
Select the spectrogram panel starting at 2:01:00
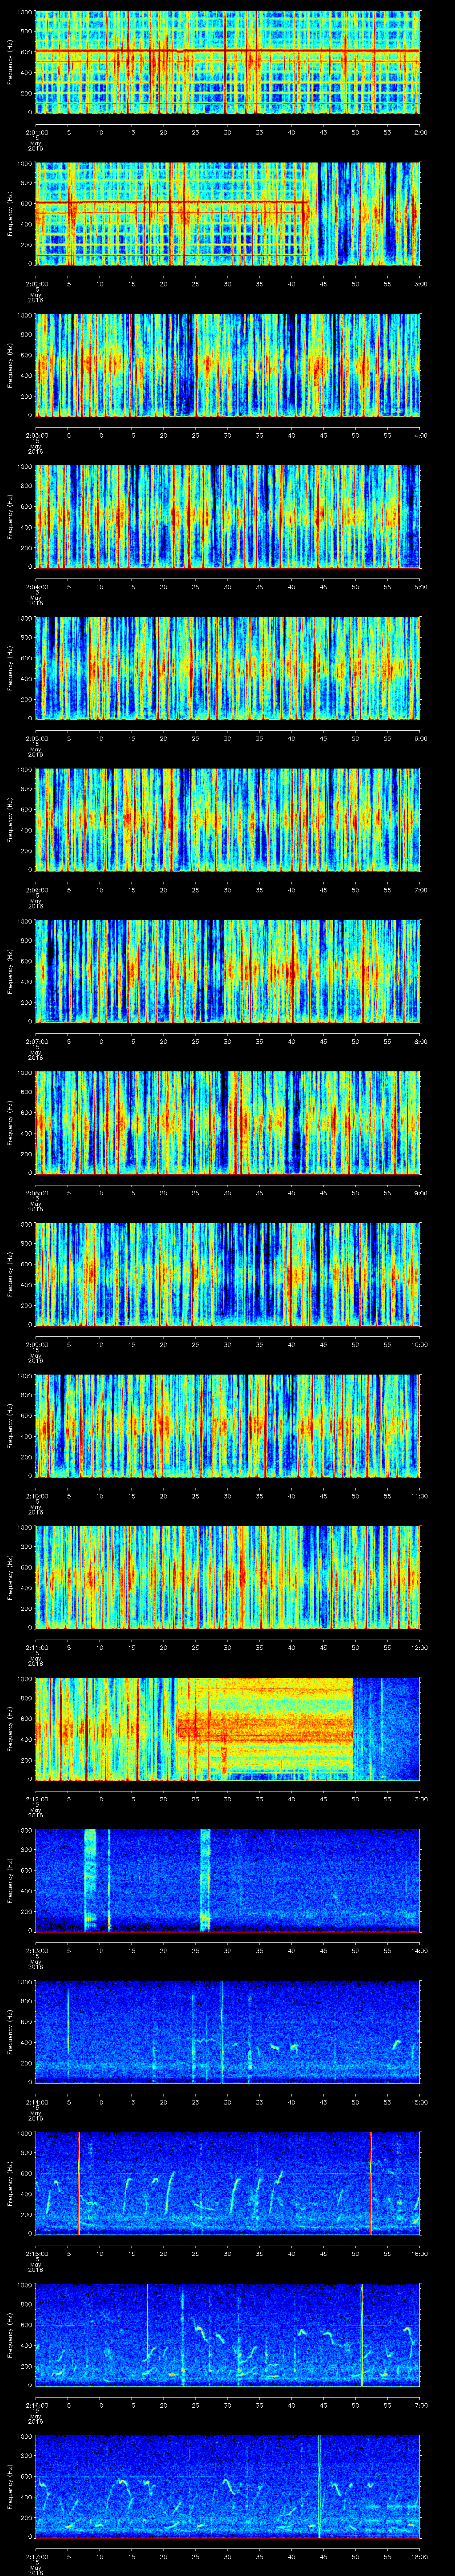tap(228, 63)
